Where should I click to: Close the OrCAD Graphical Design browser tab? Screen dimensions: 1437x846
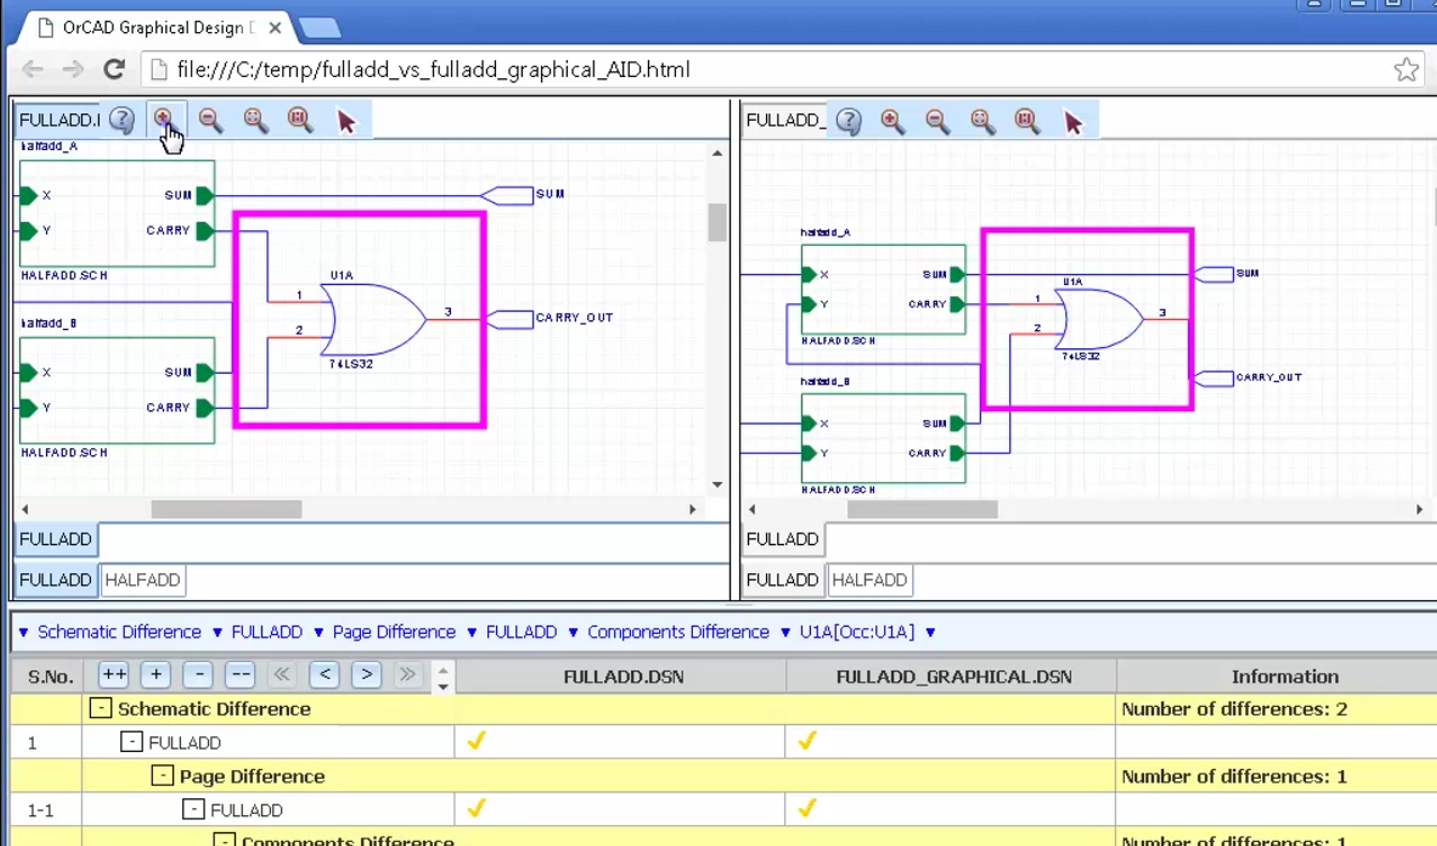pos(275,28)
